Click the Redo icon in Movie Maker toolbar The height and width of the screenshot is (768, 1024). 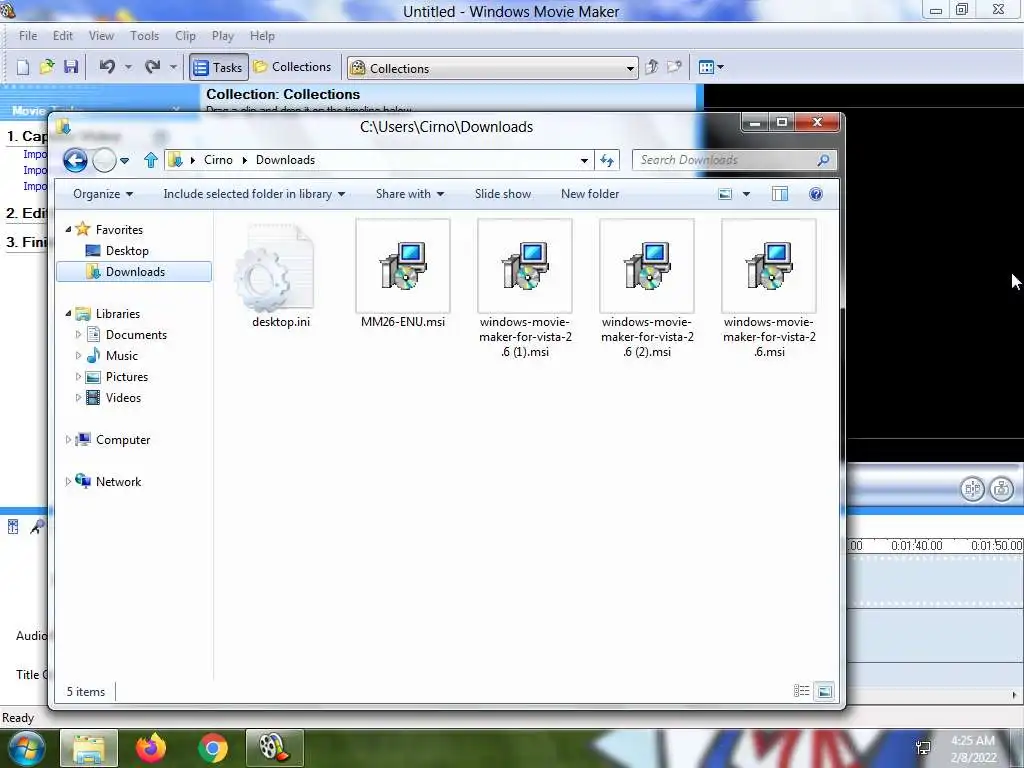[152, 67]
